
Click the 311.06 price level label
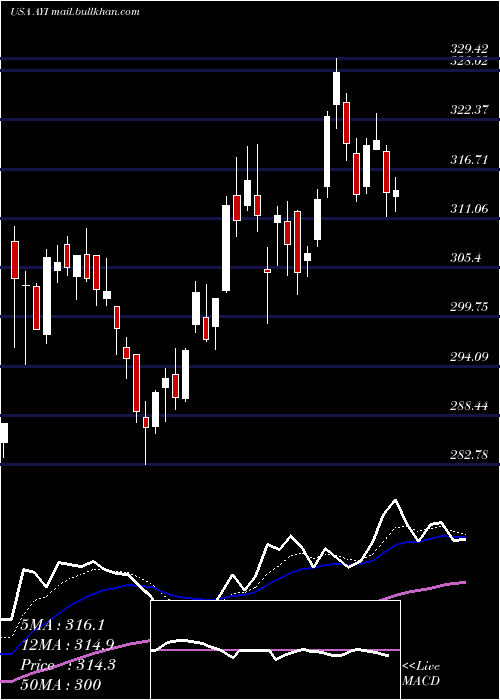click(469, 208)
